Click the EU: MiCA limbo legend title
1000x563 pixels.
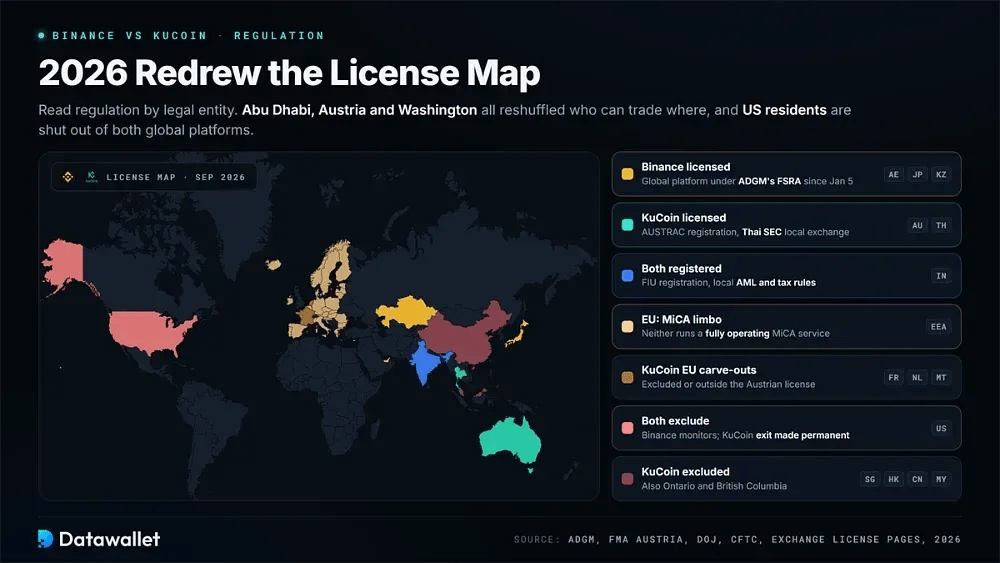coord(681,319)
